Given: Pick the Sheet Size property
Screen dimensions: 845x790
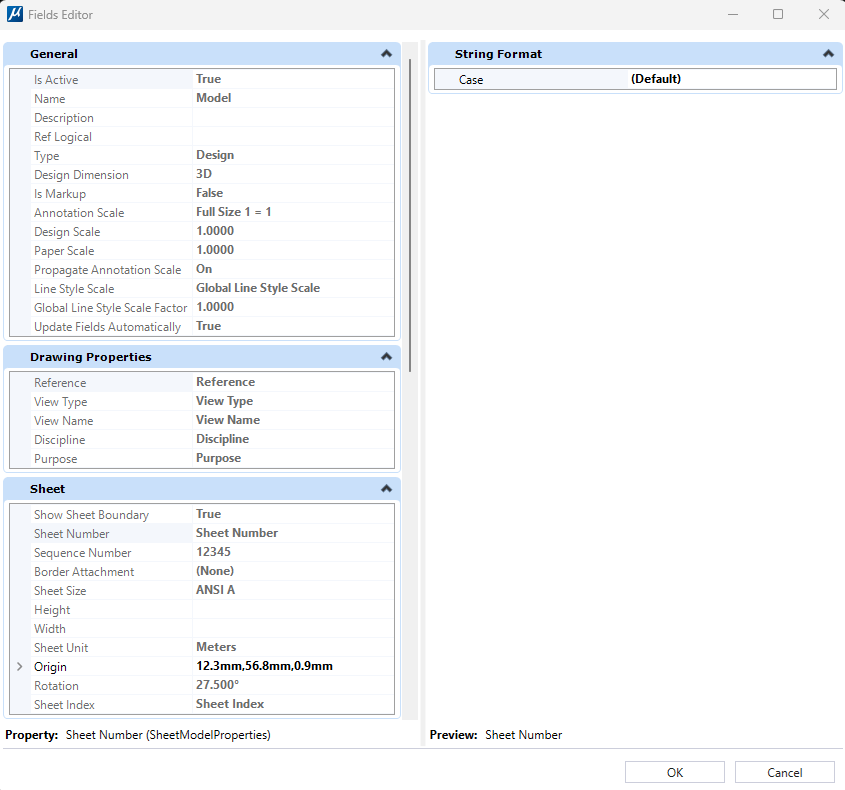Looking at the screenshot, I should pyautogui.click(x=60, y=591).
